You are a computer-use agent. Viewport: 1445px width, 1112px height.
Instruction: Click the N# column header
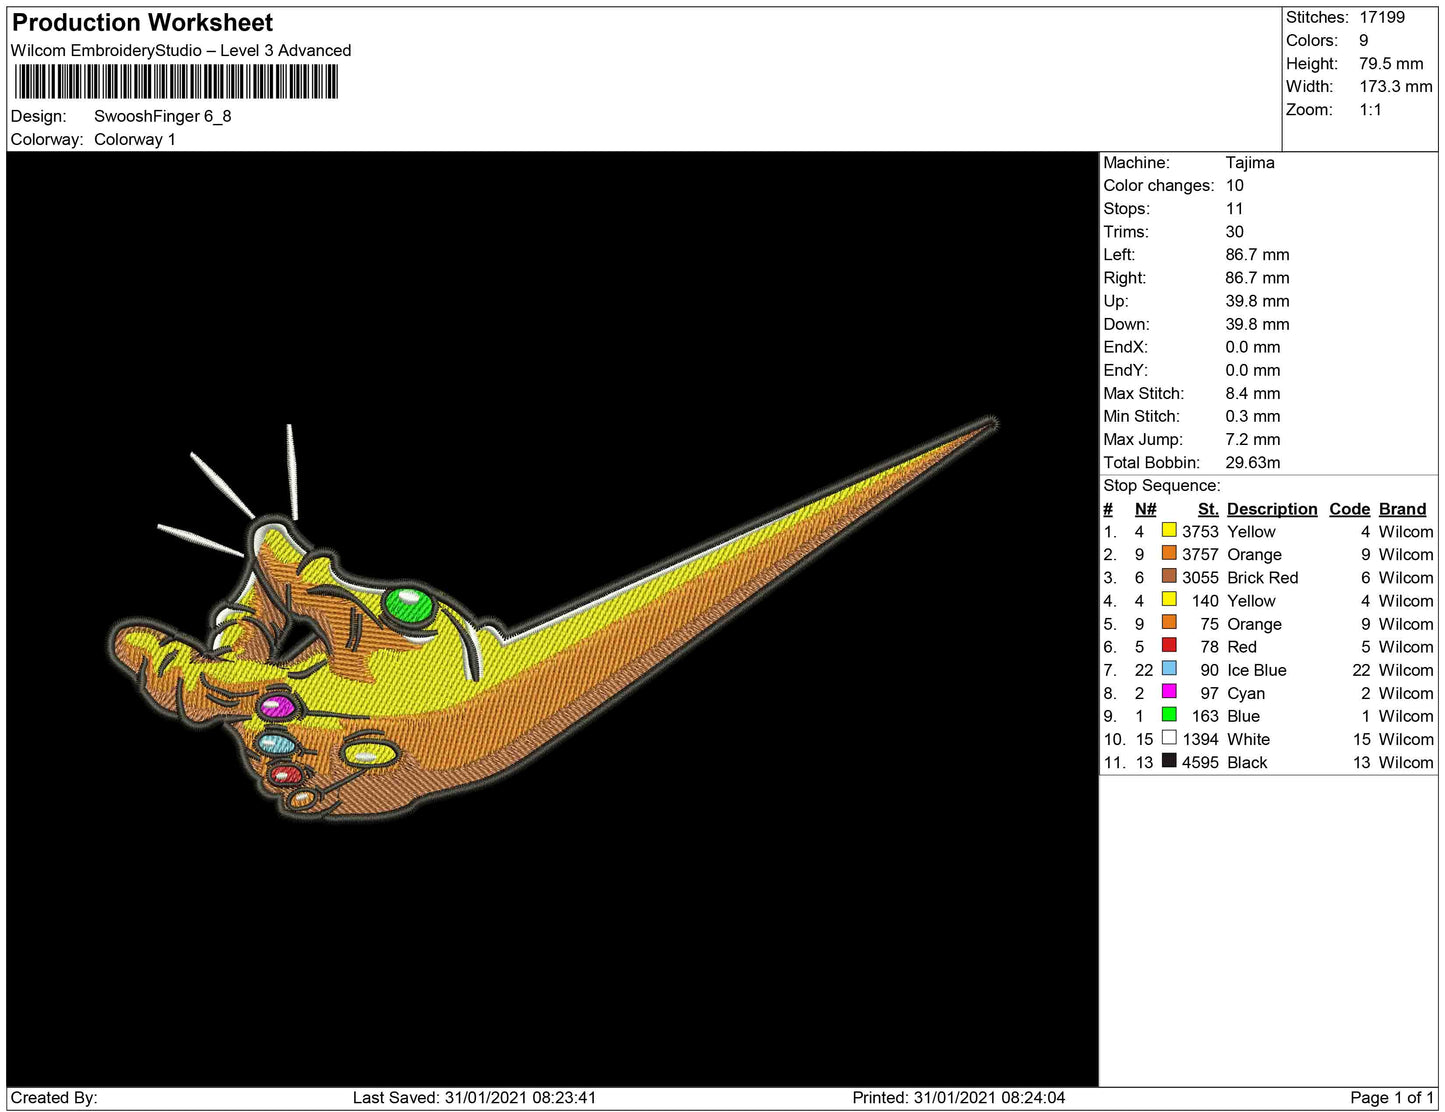[1145, 509]
